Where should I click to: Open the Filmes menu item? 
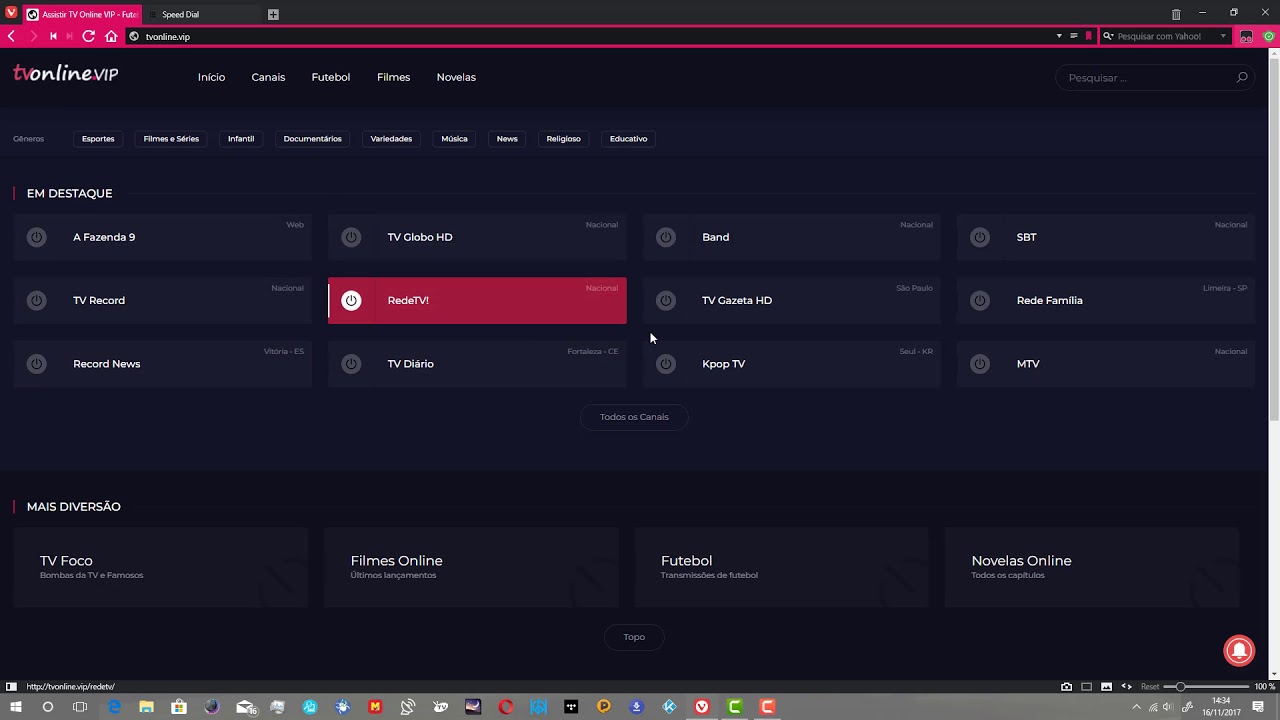(393, 77)
